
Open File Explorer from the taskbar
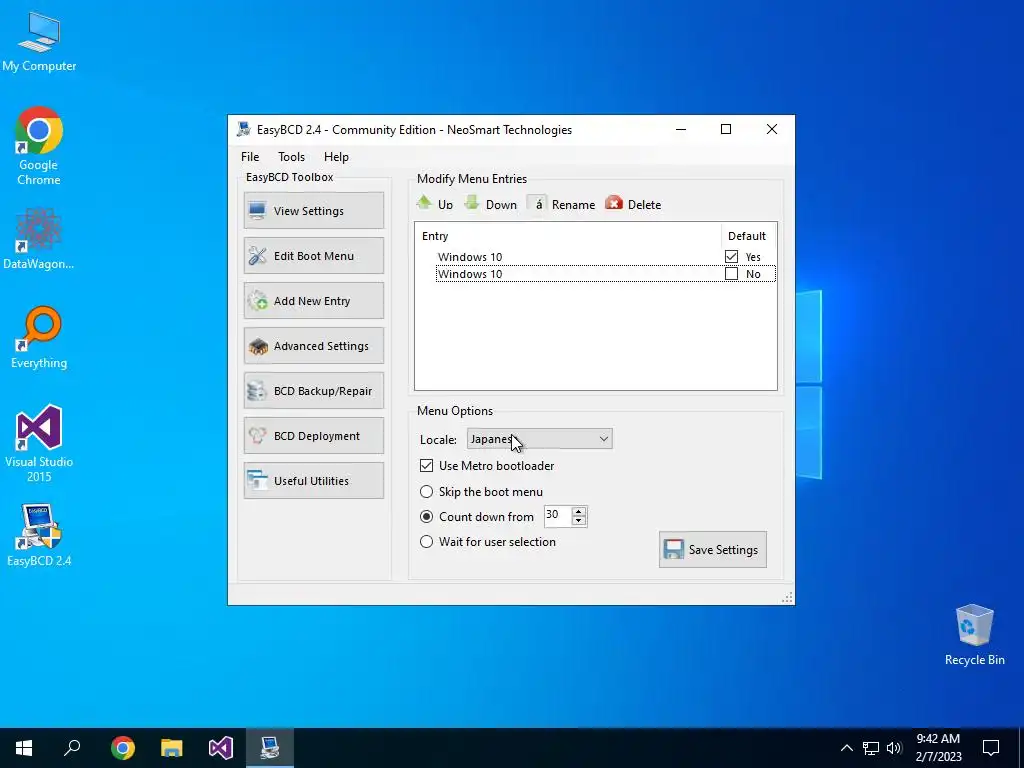(x=172, y=748)
